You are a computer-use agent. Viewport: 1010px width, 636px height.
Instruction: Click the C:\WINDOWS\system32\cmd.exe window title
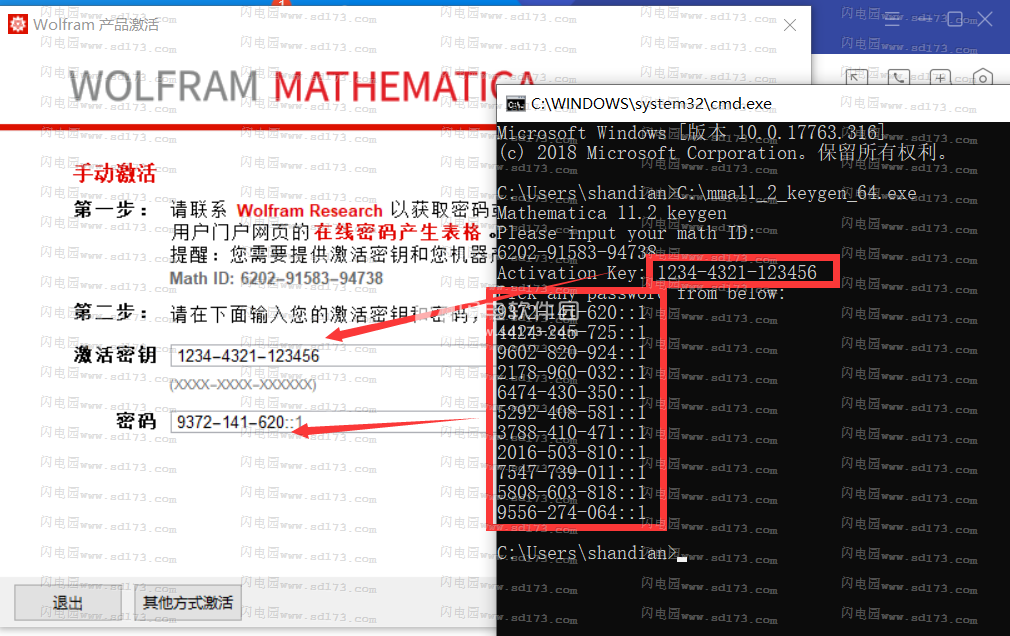[651, 104]
